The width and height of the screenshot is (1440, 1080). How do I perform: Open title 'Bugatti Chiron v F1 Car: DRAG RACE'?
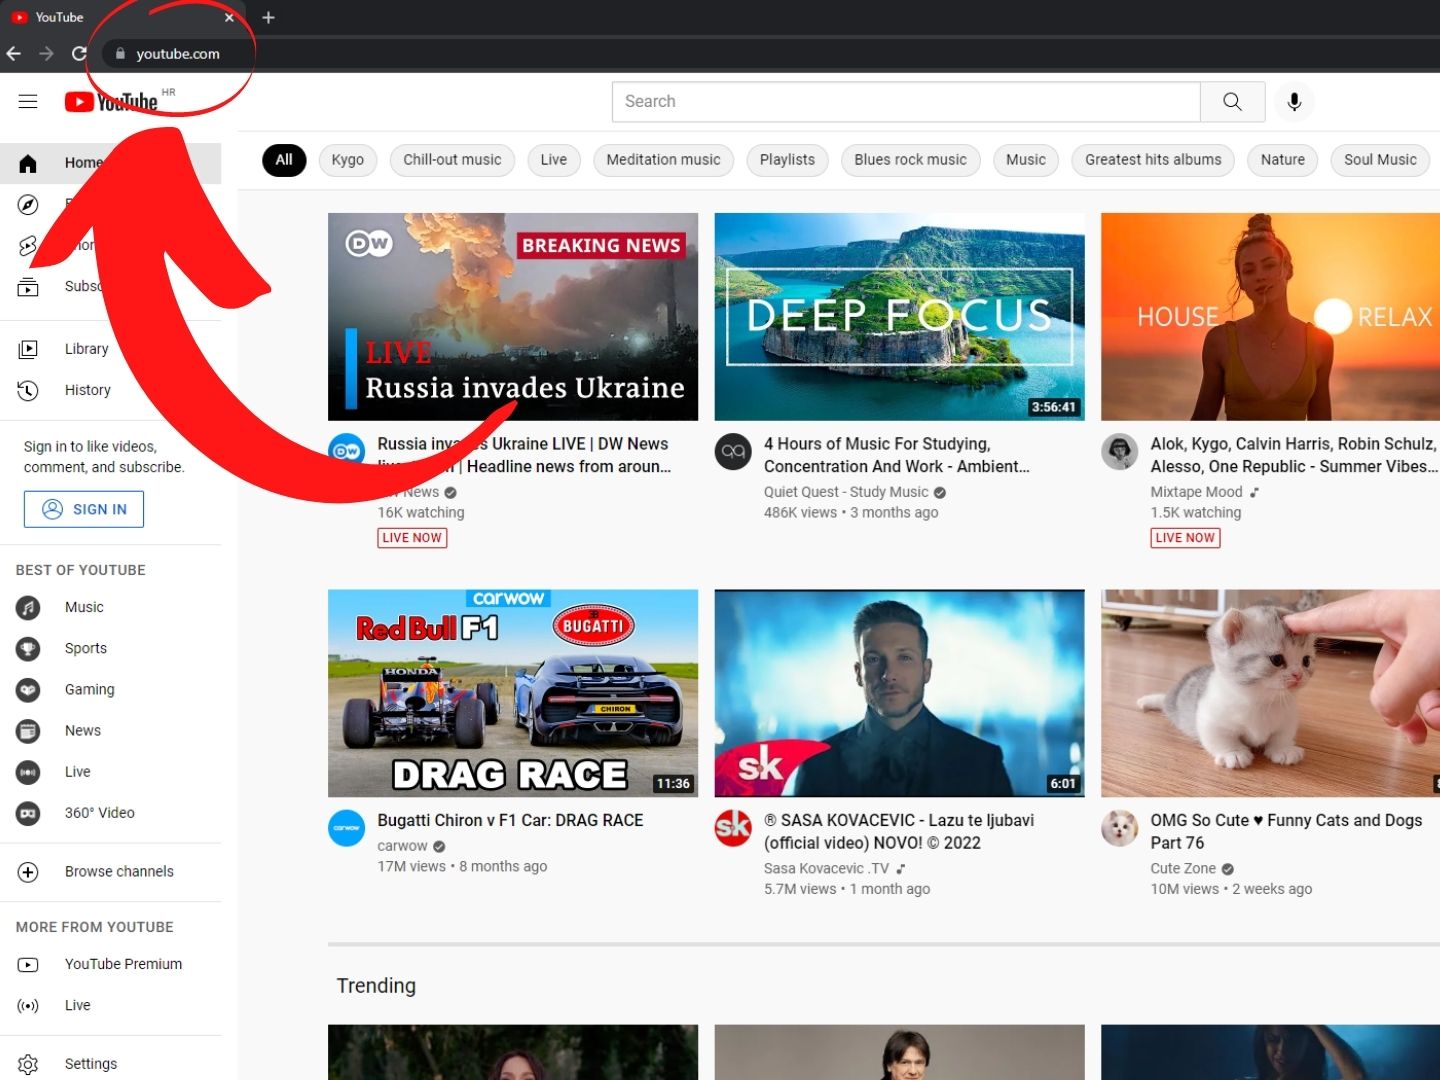click(510, 820)
